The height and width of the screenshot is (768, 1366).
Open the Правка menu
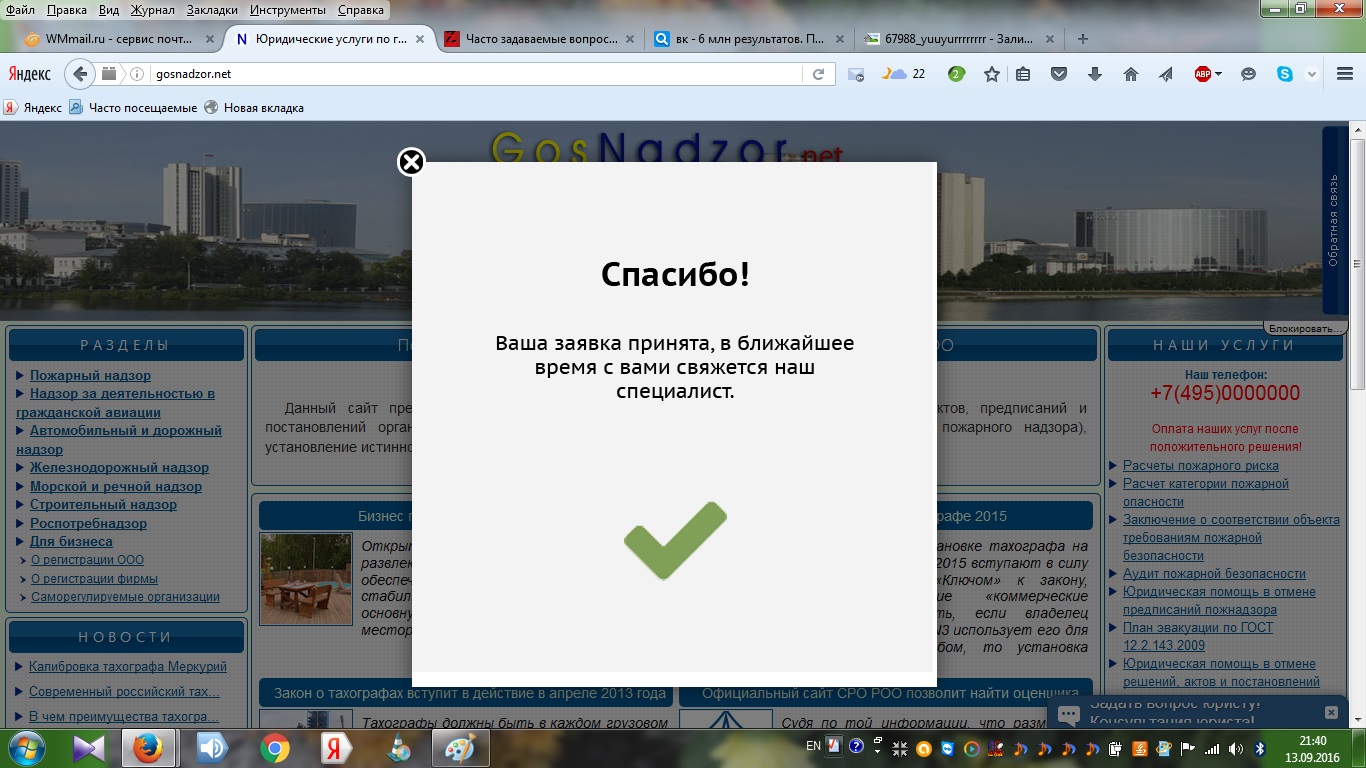click(x=67, y=10)
